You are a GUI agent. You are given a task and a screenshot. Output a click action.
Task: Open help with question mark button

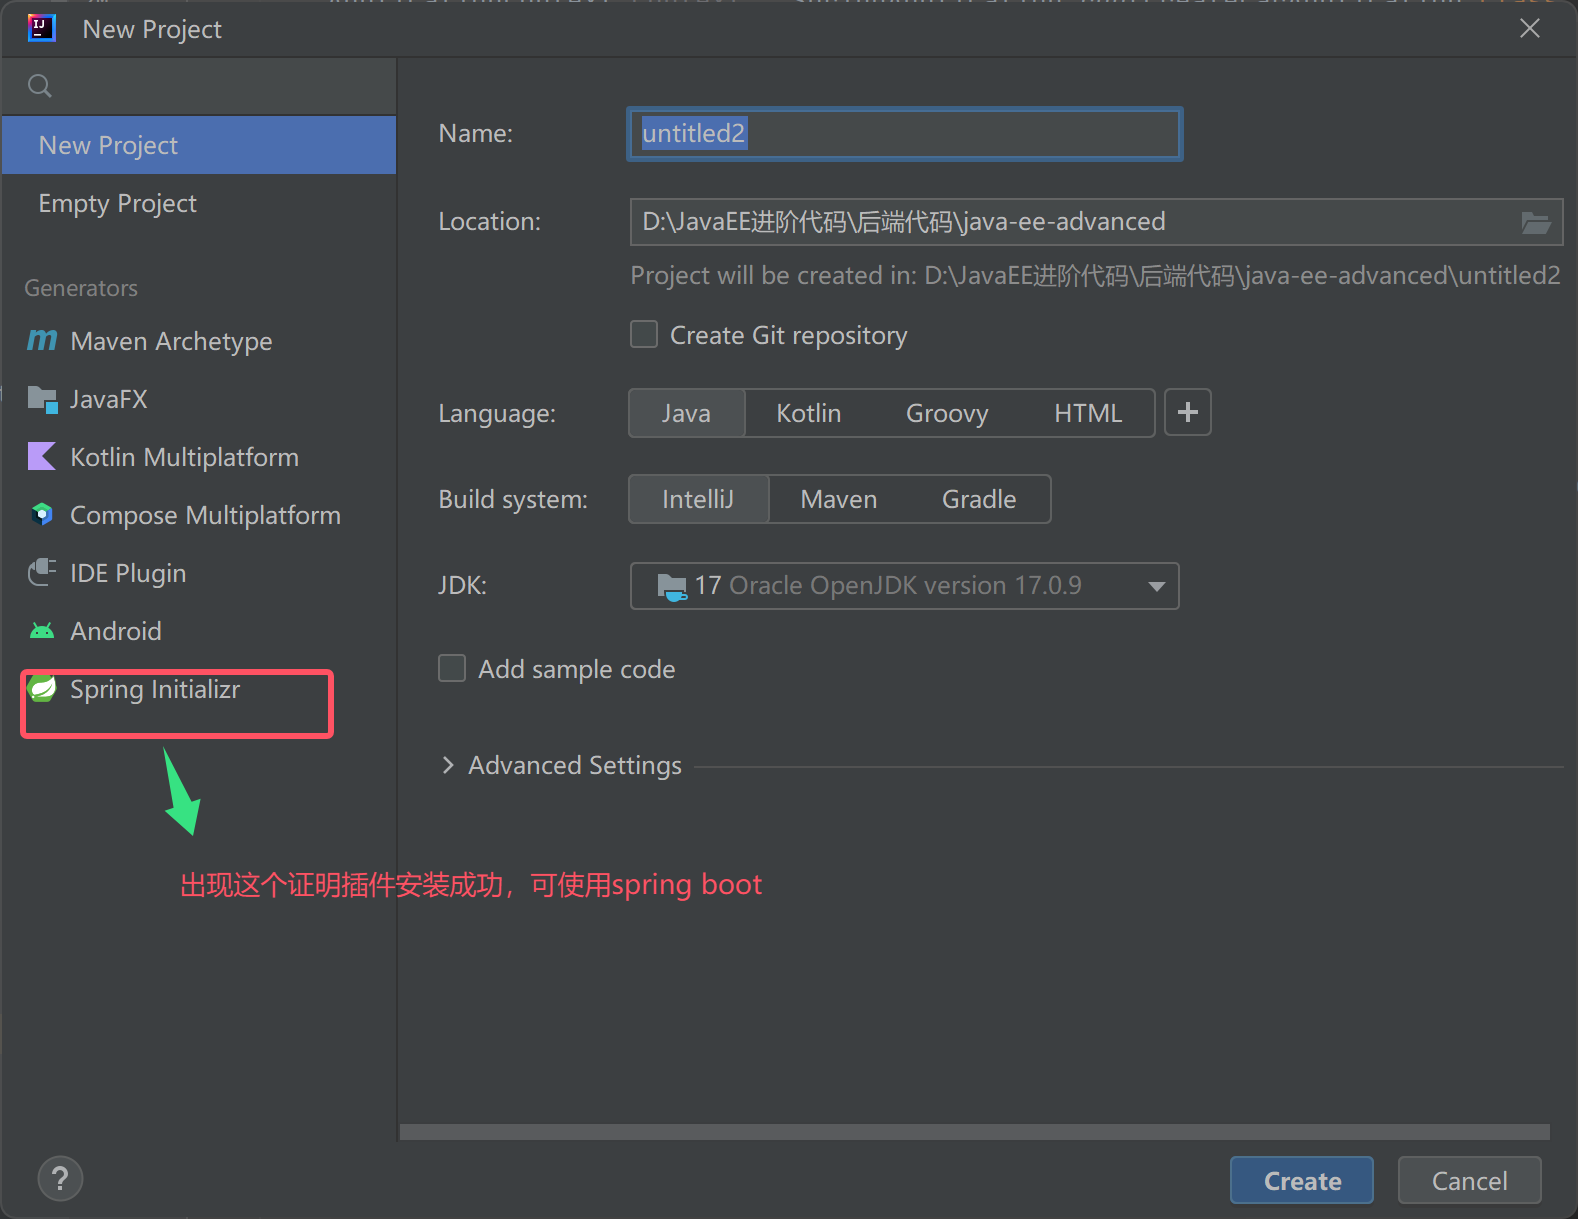coord(60,1179)
